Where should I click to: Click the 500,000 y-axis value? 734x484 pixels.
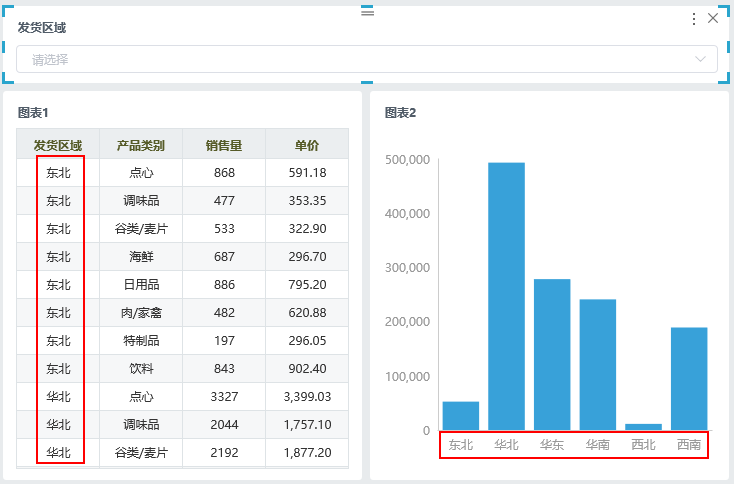(407, 160)
